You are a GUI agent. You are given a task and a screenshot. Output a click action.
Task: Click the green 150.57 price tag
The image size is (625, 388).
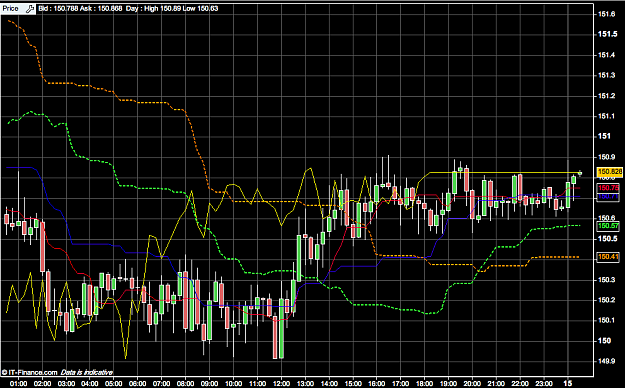pos(608,226)
